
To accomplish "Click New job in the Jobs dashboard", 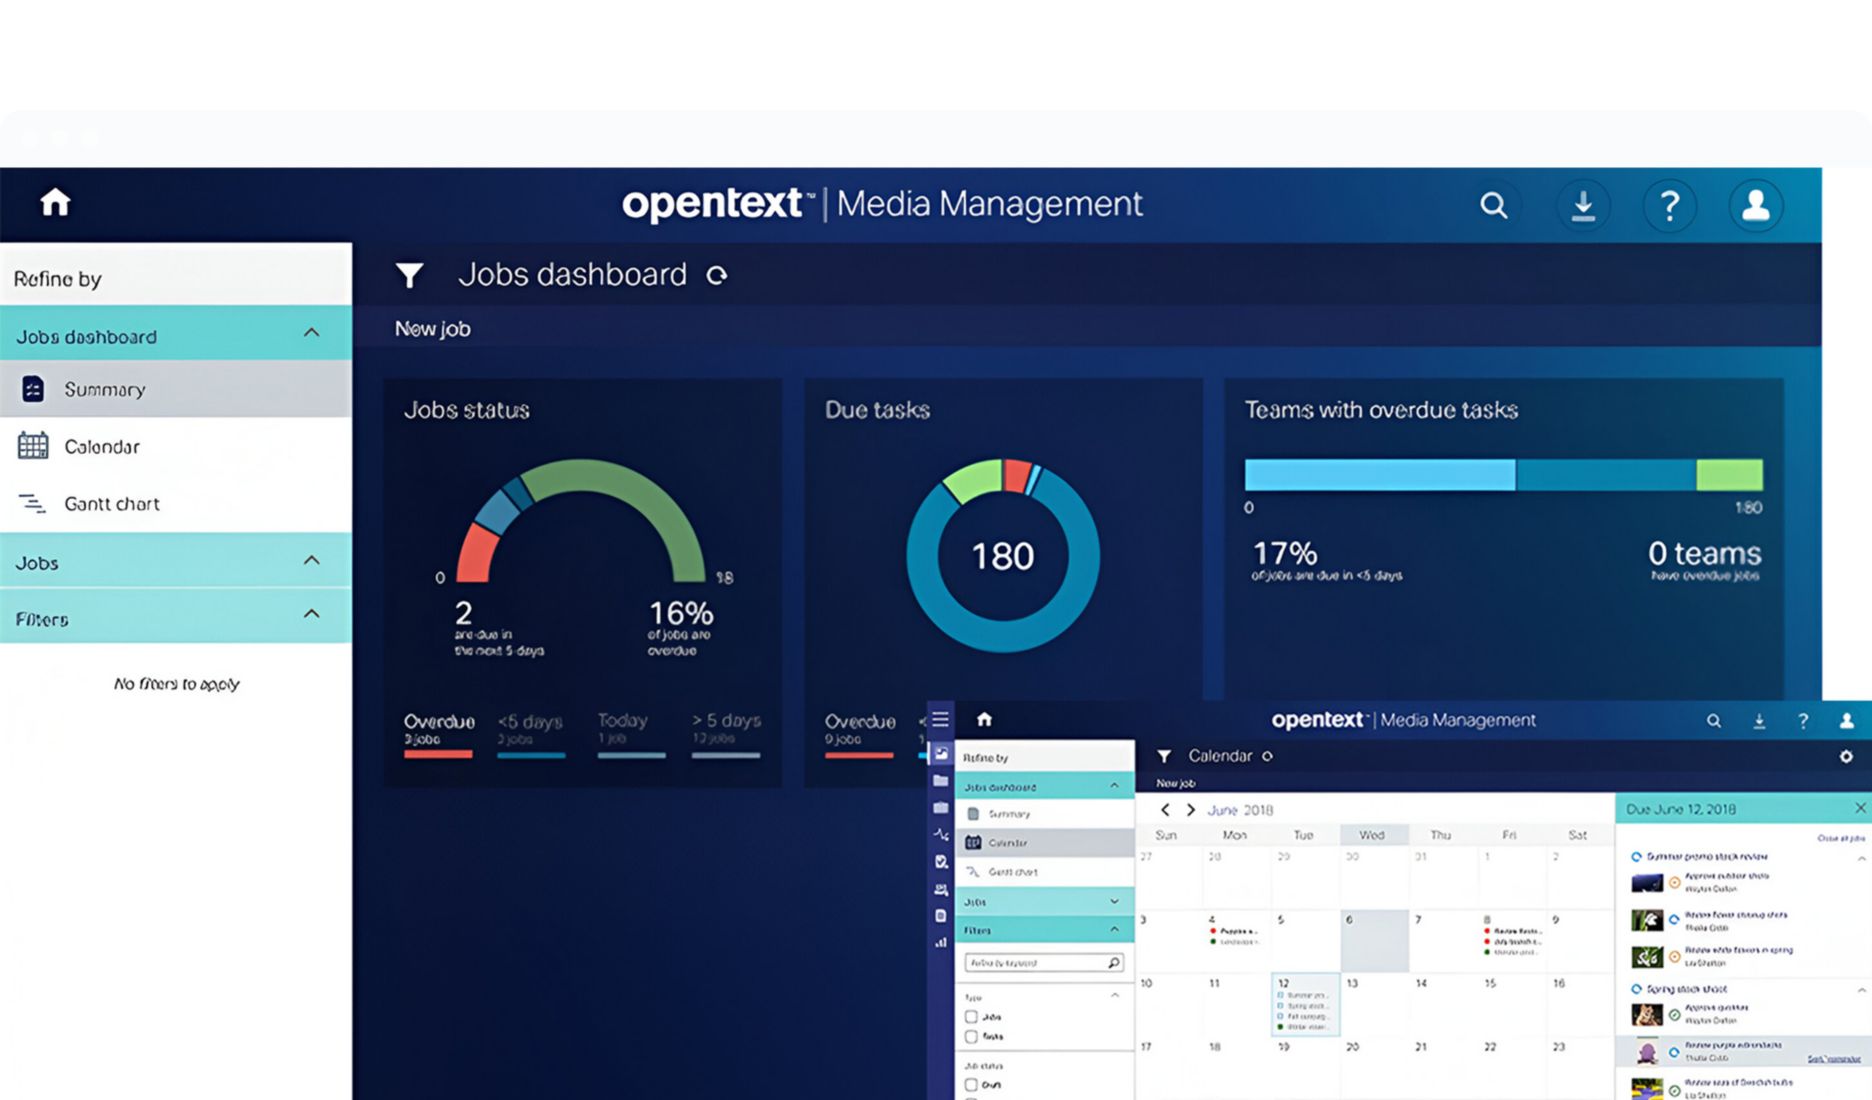I will tap(432, 329).
